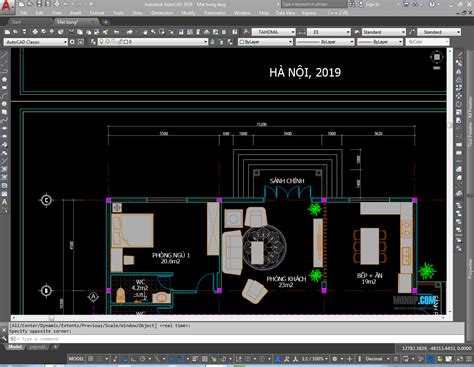
Task: Select the Multiline Text A tool
Action: coord(4,202)
